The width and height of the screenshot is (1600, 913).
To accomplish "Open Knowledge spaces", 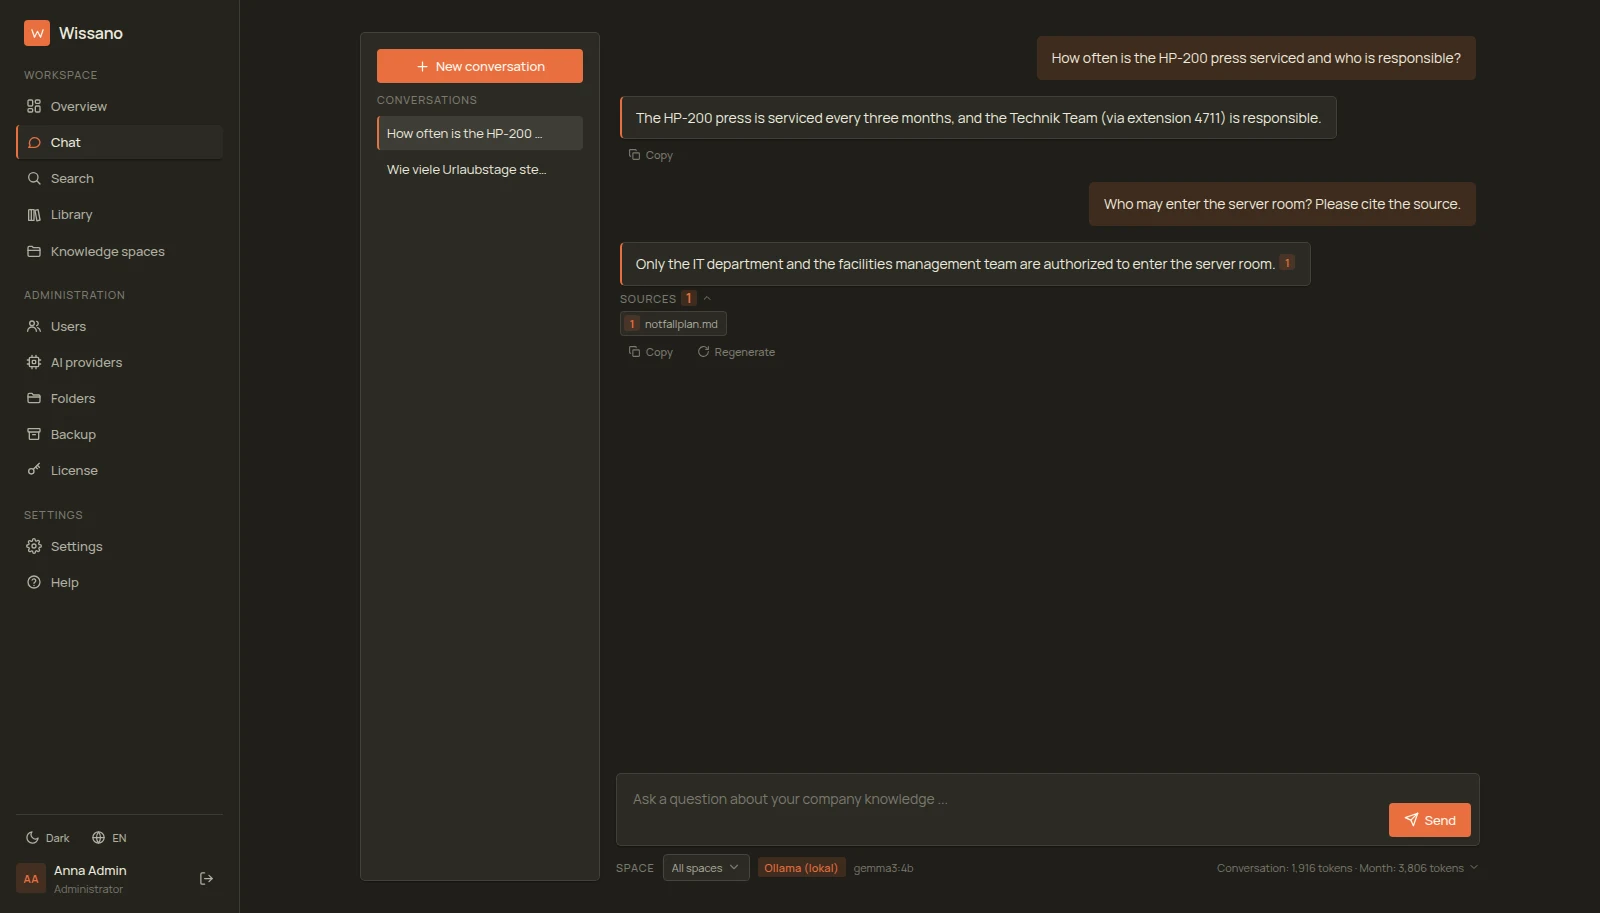I will (x=119, y=251).
